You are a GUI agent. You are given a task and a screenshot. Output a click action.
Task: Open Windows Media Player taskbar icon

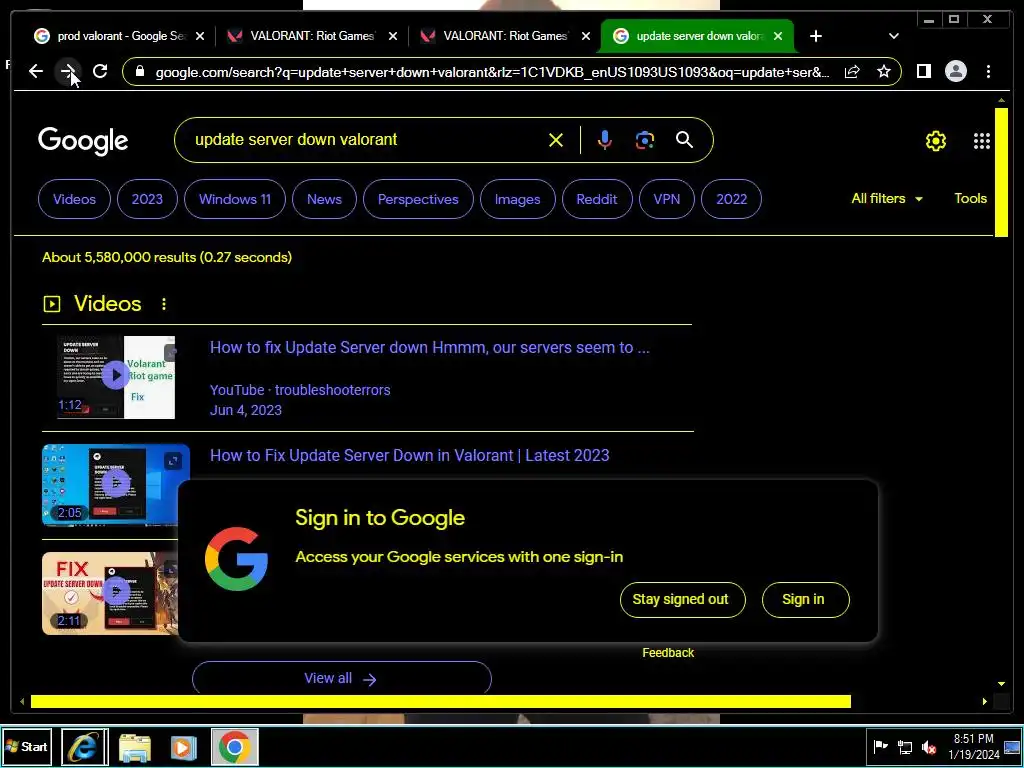184,746
